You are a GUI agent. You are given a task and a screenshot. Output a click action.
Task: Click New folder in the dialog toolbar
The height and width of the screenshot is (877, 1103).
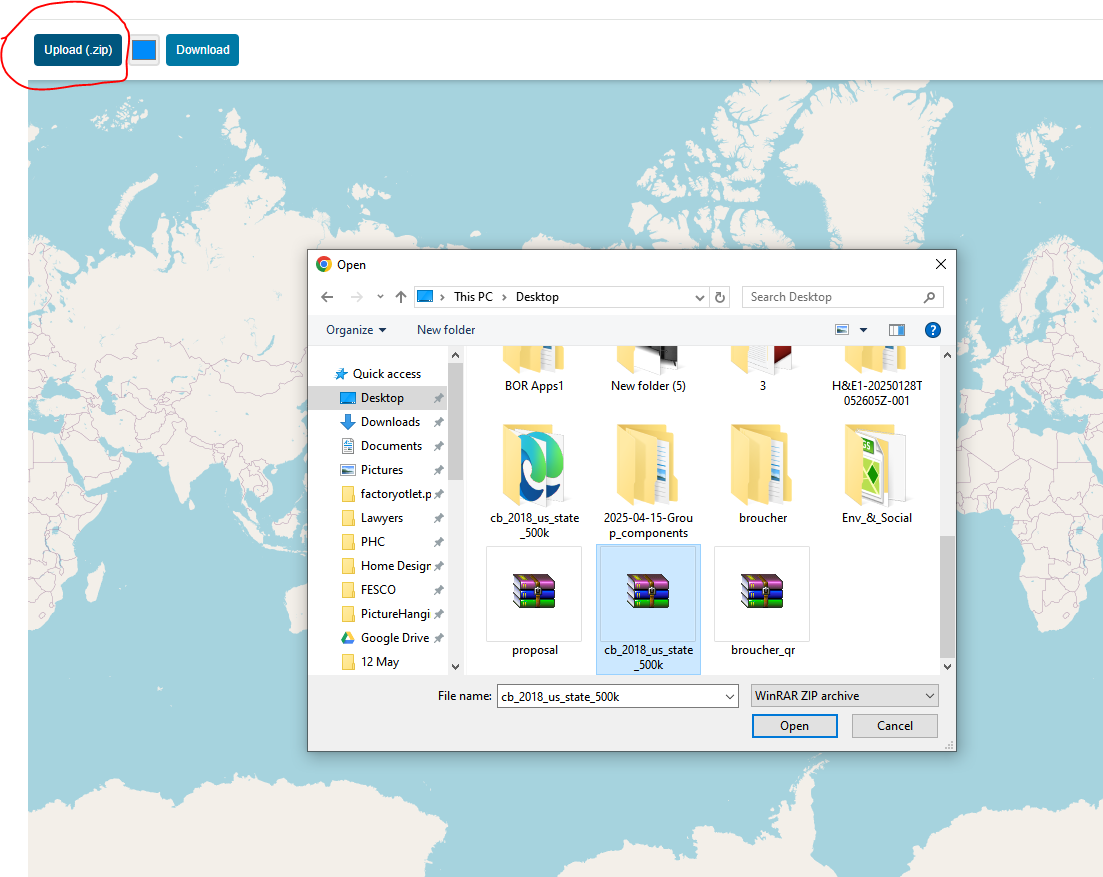coord(446,329)
